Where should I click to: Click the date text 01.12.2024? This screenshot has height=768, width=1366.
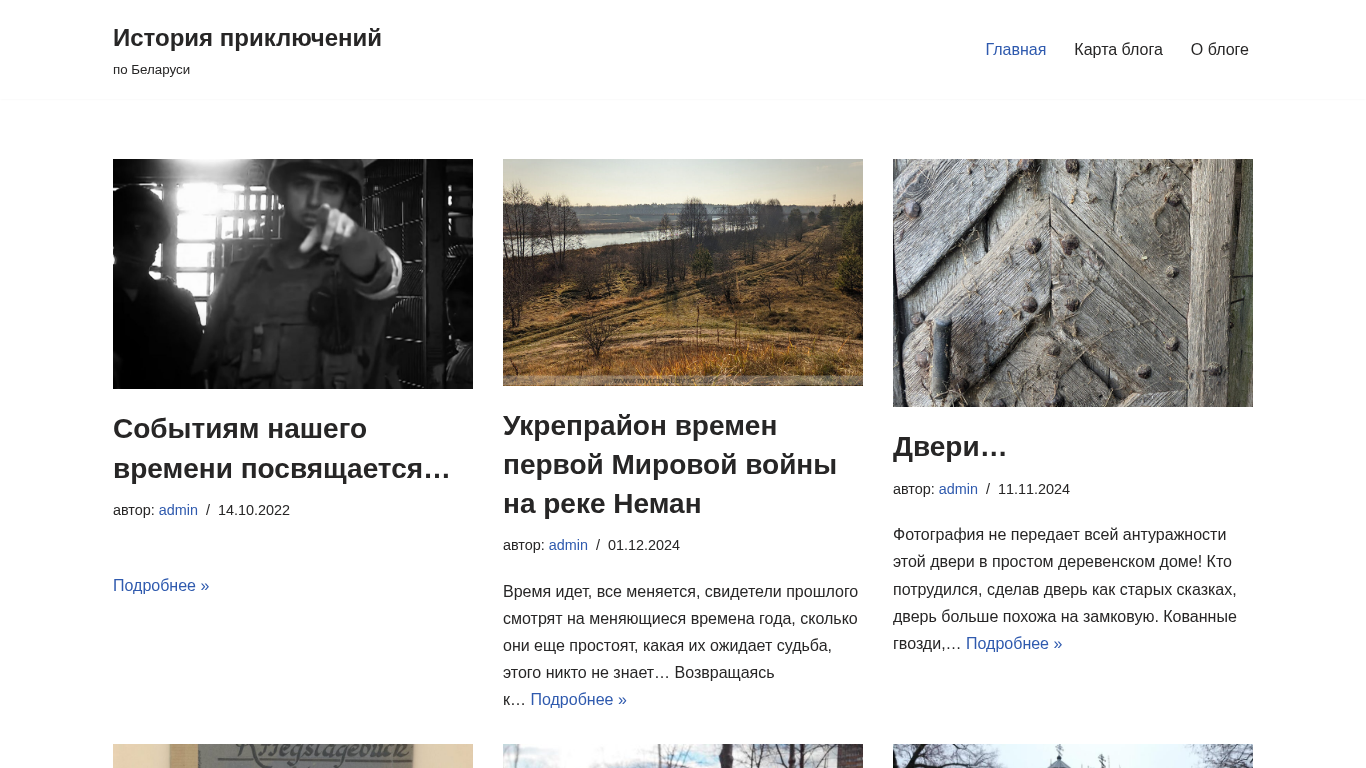[x=644, y=545]
